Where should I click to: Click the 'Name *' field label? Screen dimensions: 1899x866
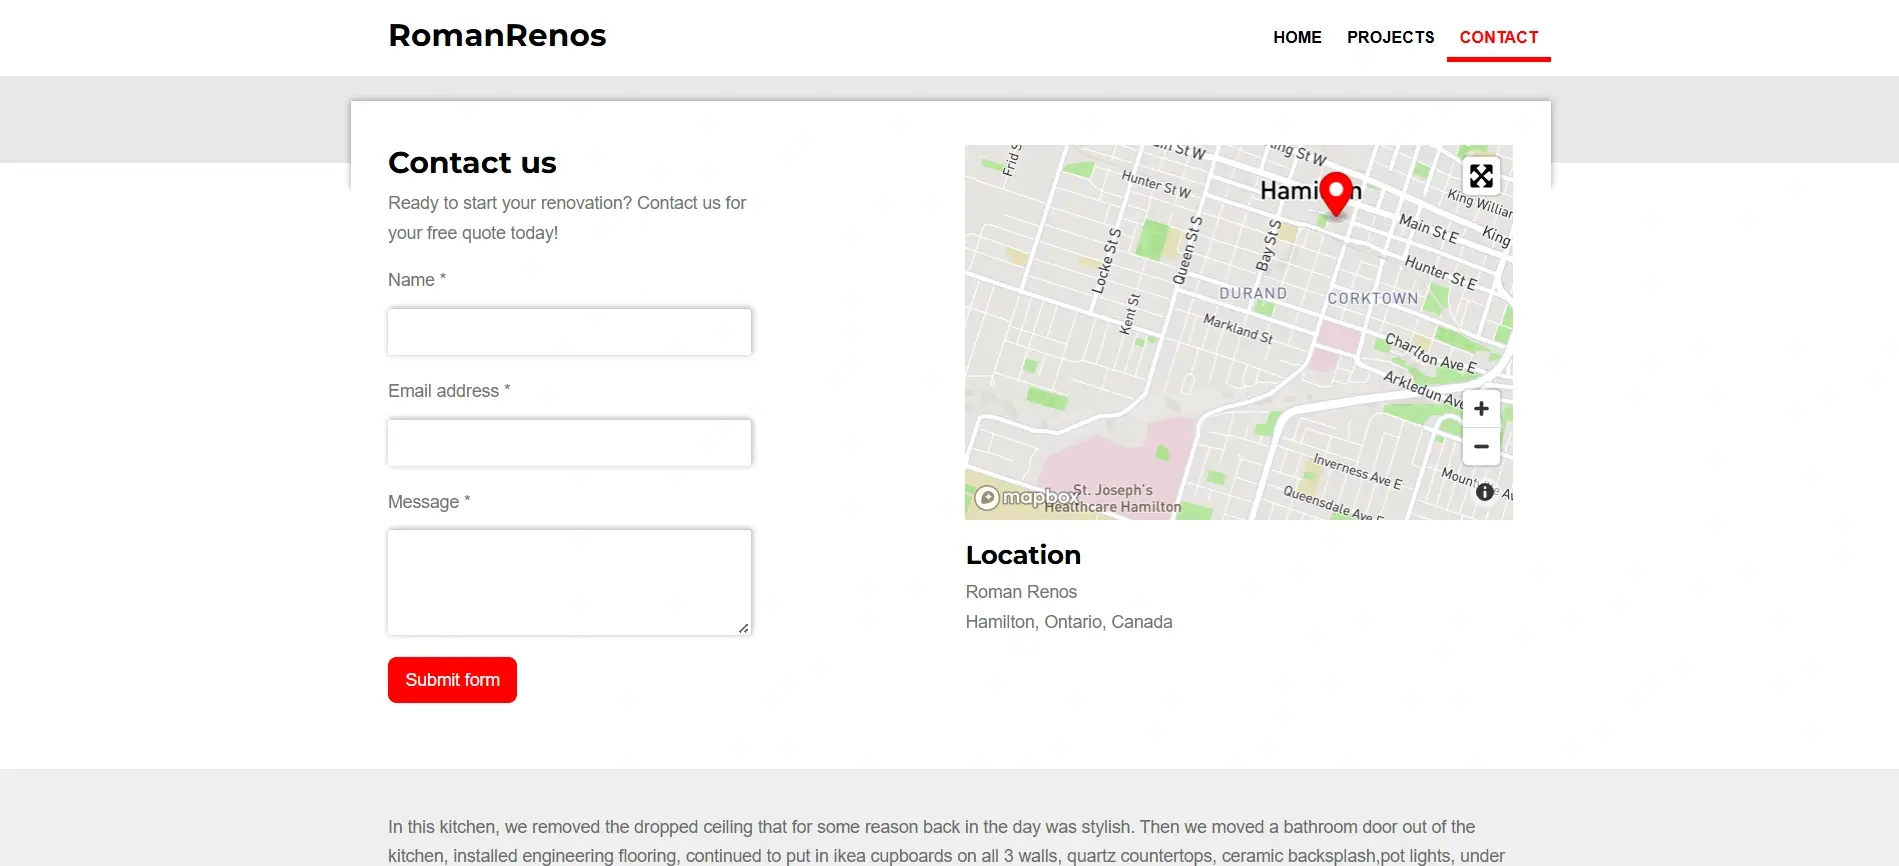tap(417, 280)
